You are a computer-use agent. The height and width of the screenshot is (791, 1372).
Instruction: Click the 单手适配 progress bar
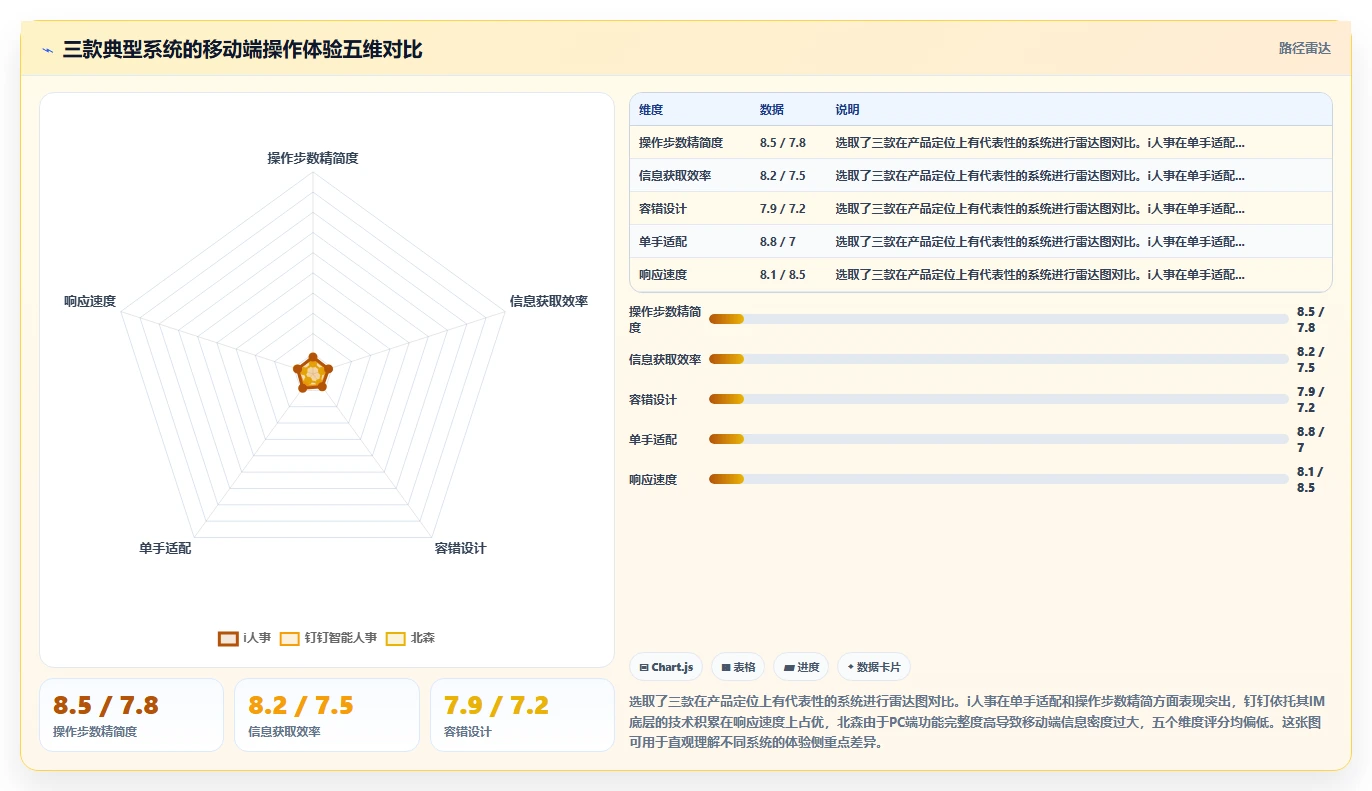(x=998, y=439)
